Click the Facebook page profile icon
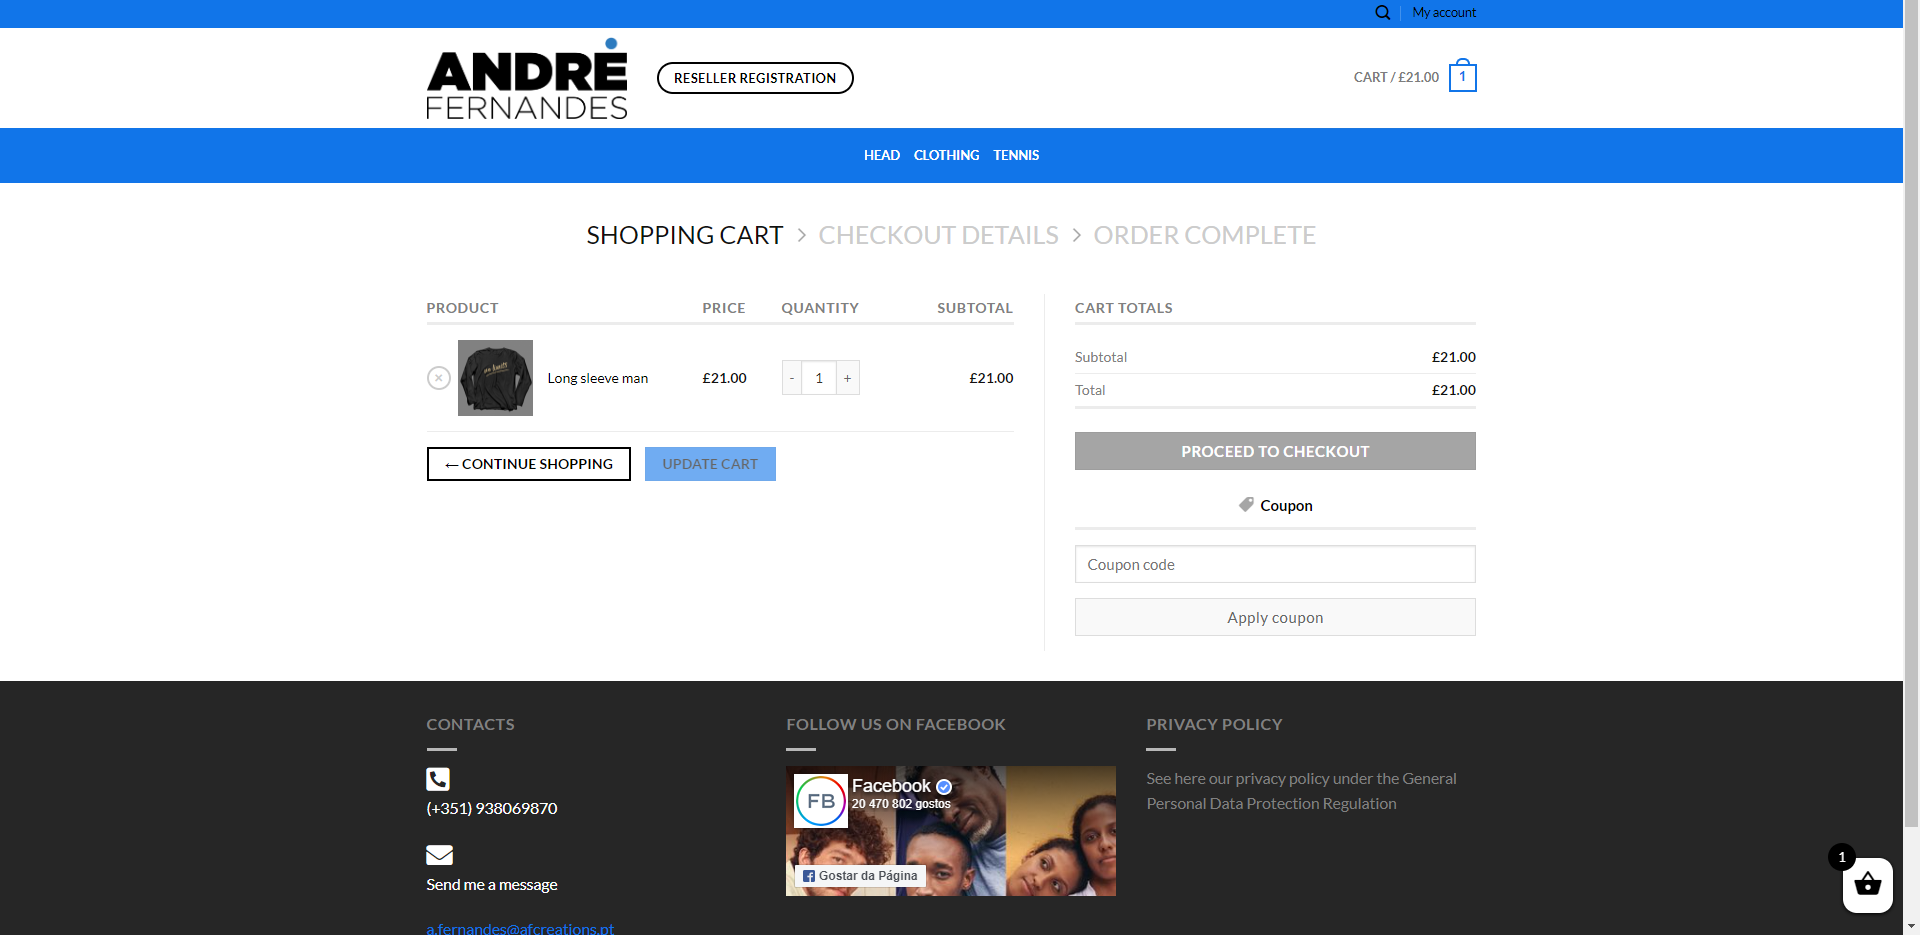The height and width of the screenshot is (935, 1920). [x=820, y=801]
